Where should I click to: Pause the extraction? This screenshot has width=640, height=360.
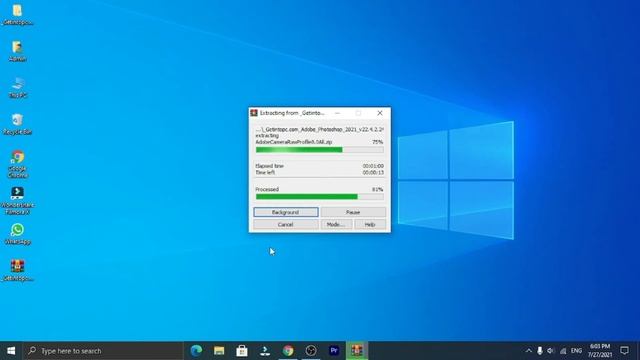pyautogui.click(x=353, y=212)
